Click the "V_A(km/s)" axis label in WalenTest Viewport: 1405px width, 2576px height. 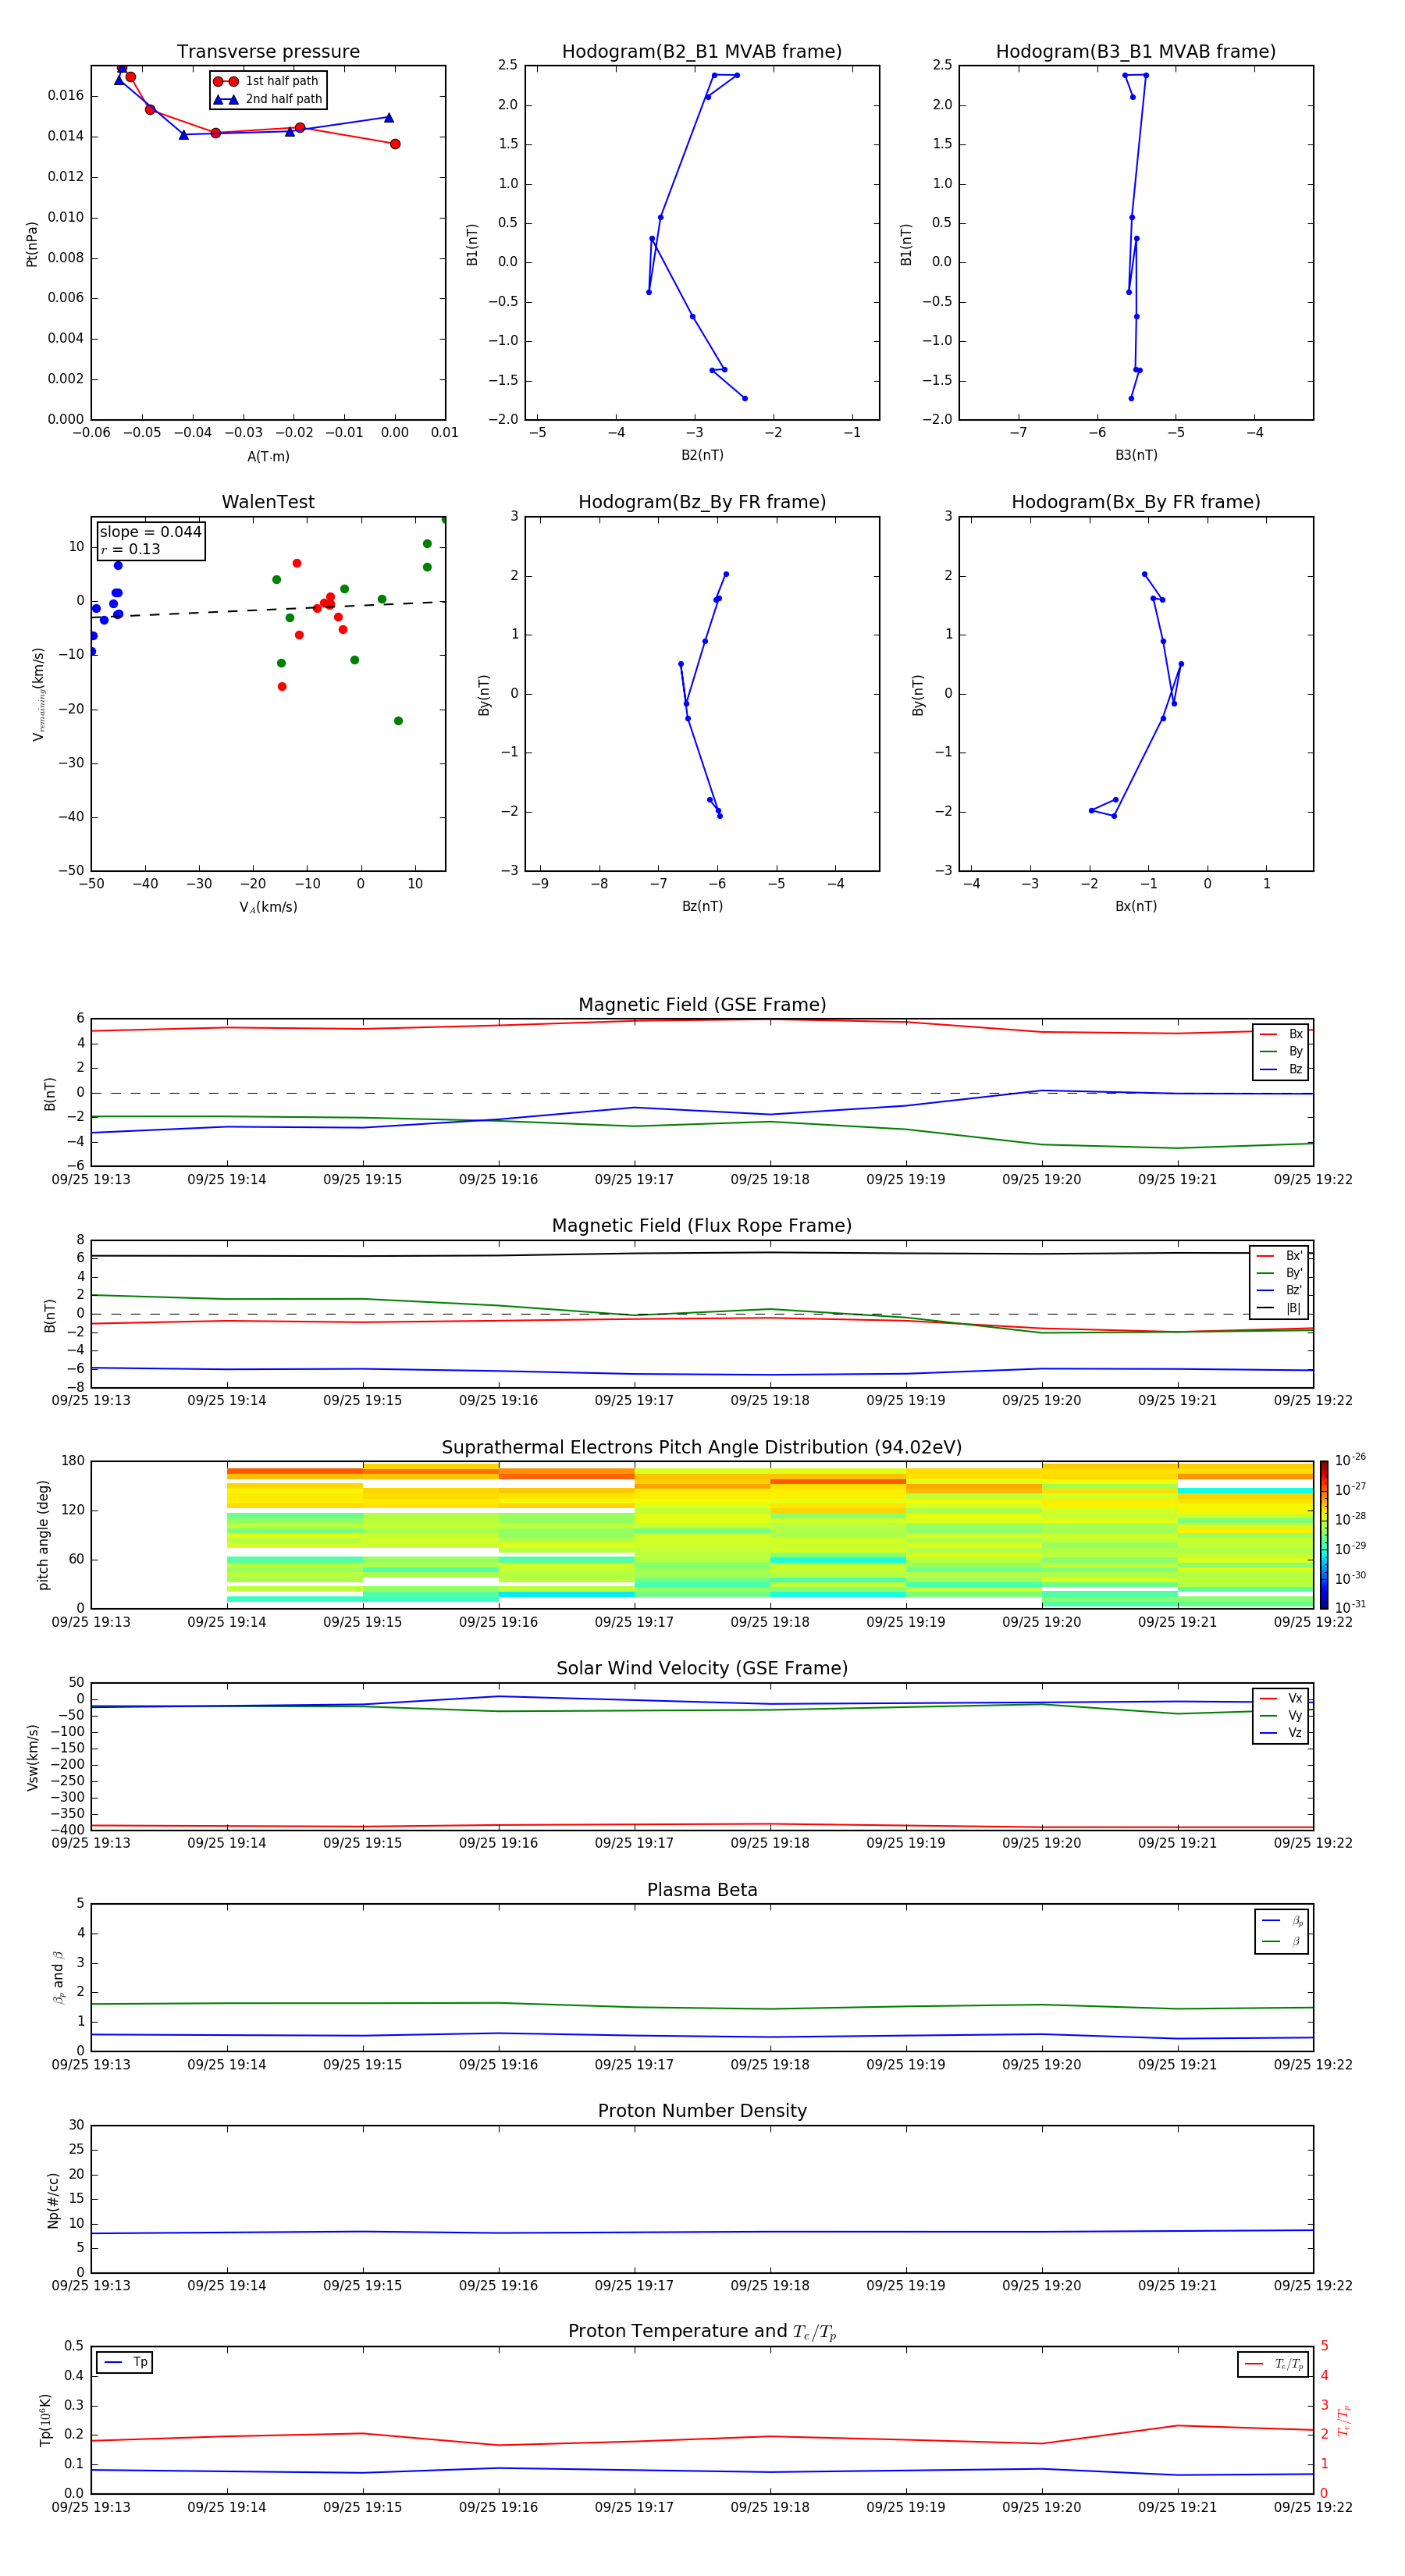click(268, 907)
